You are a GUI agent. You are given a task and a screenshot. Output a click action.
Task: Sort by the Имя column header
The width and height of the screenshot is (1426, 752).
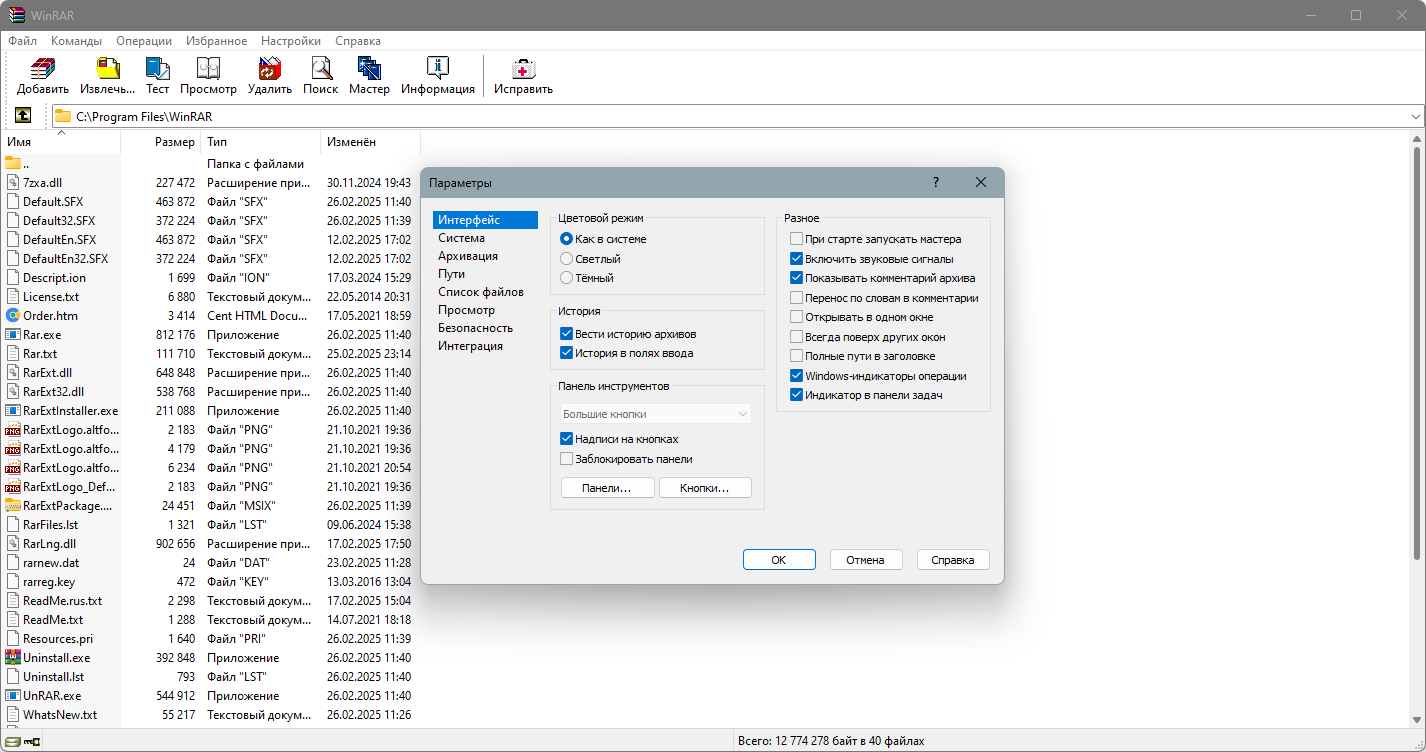click(x=60, y=142)
